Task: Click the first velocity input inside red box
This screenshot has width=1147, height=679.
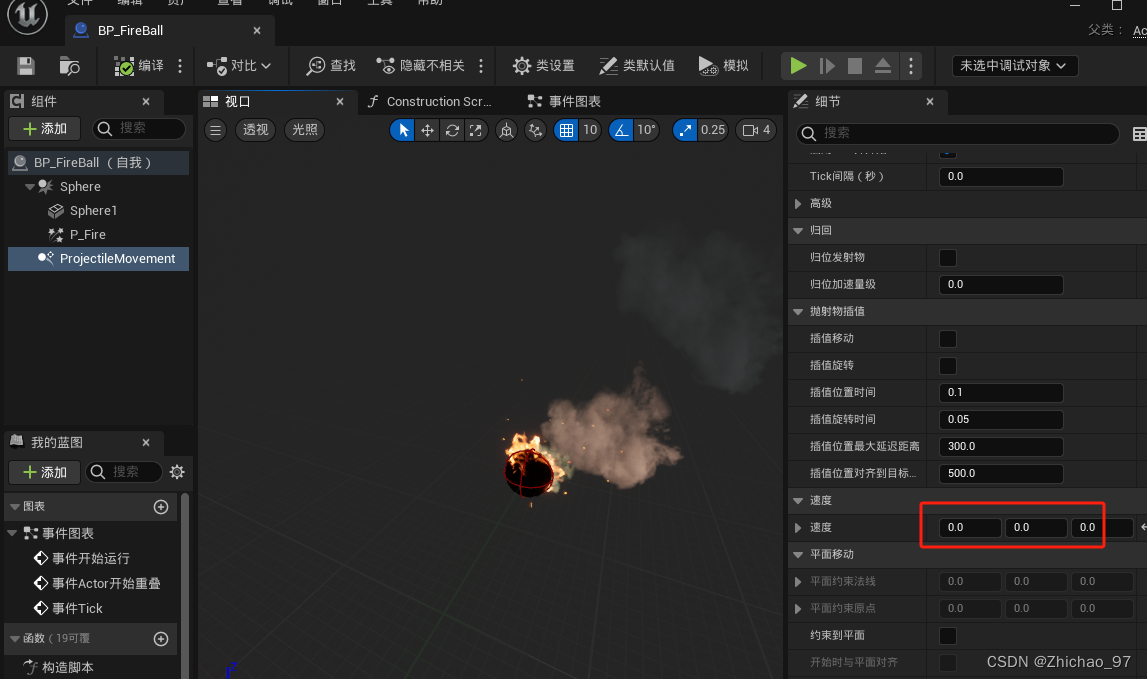Action: click(968, 527)
